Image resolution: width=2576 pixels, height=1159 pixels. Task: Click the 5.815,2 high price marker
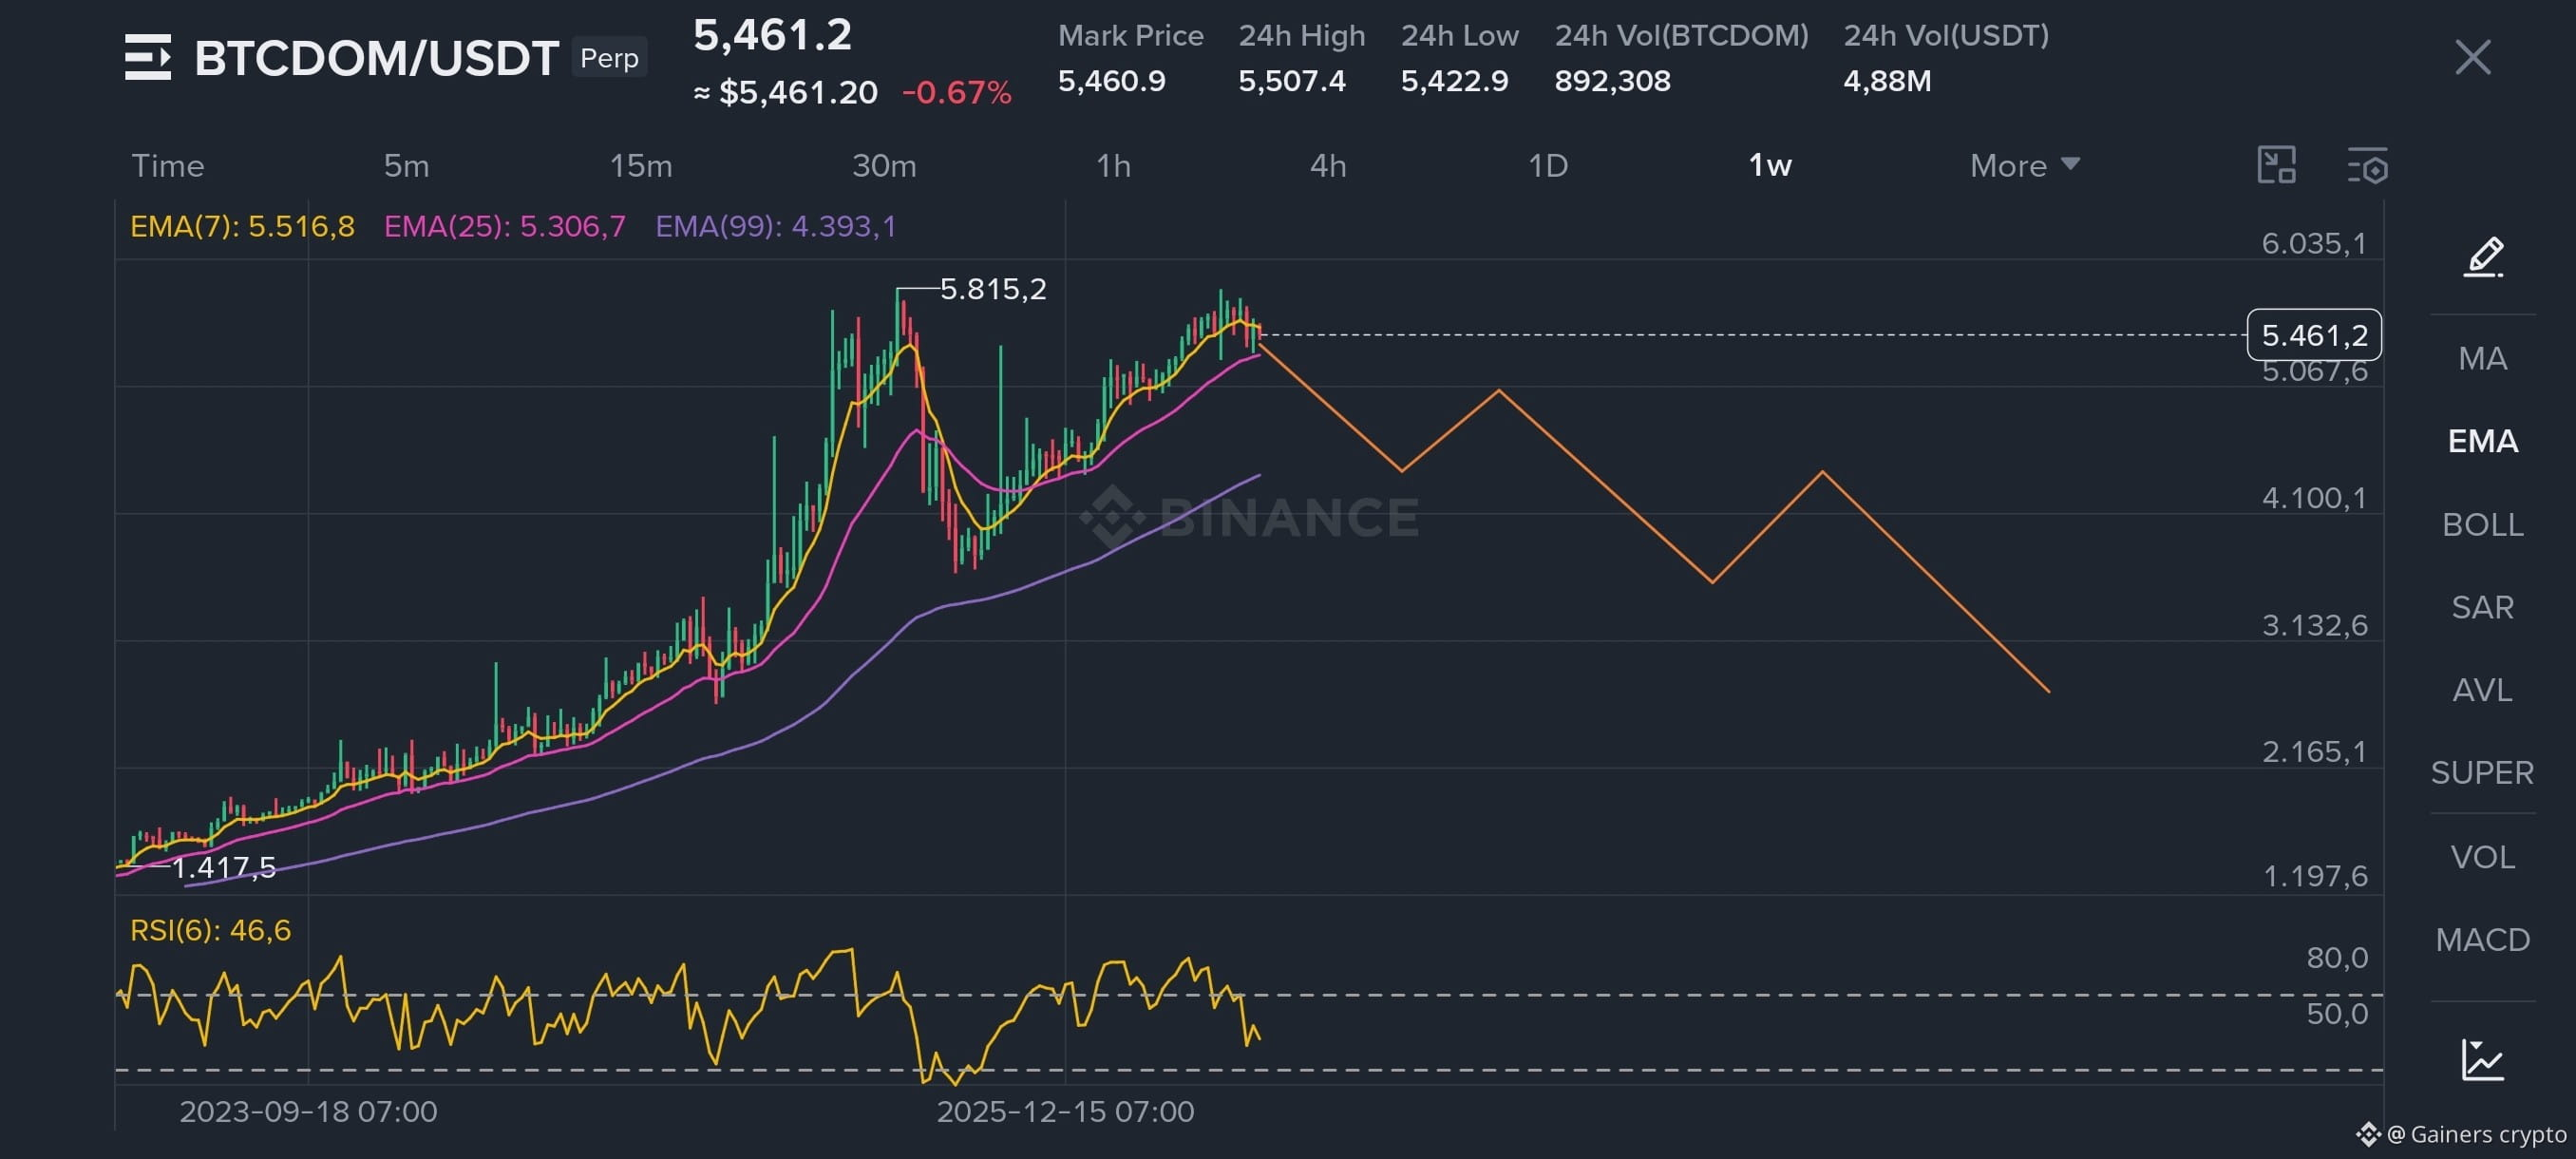click(x=993, y=289)
